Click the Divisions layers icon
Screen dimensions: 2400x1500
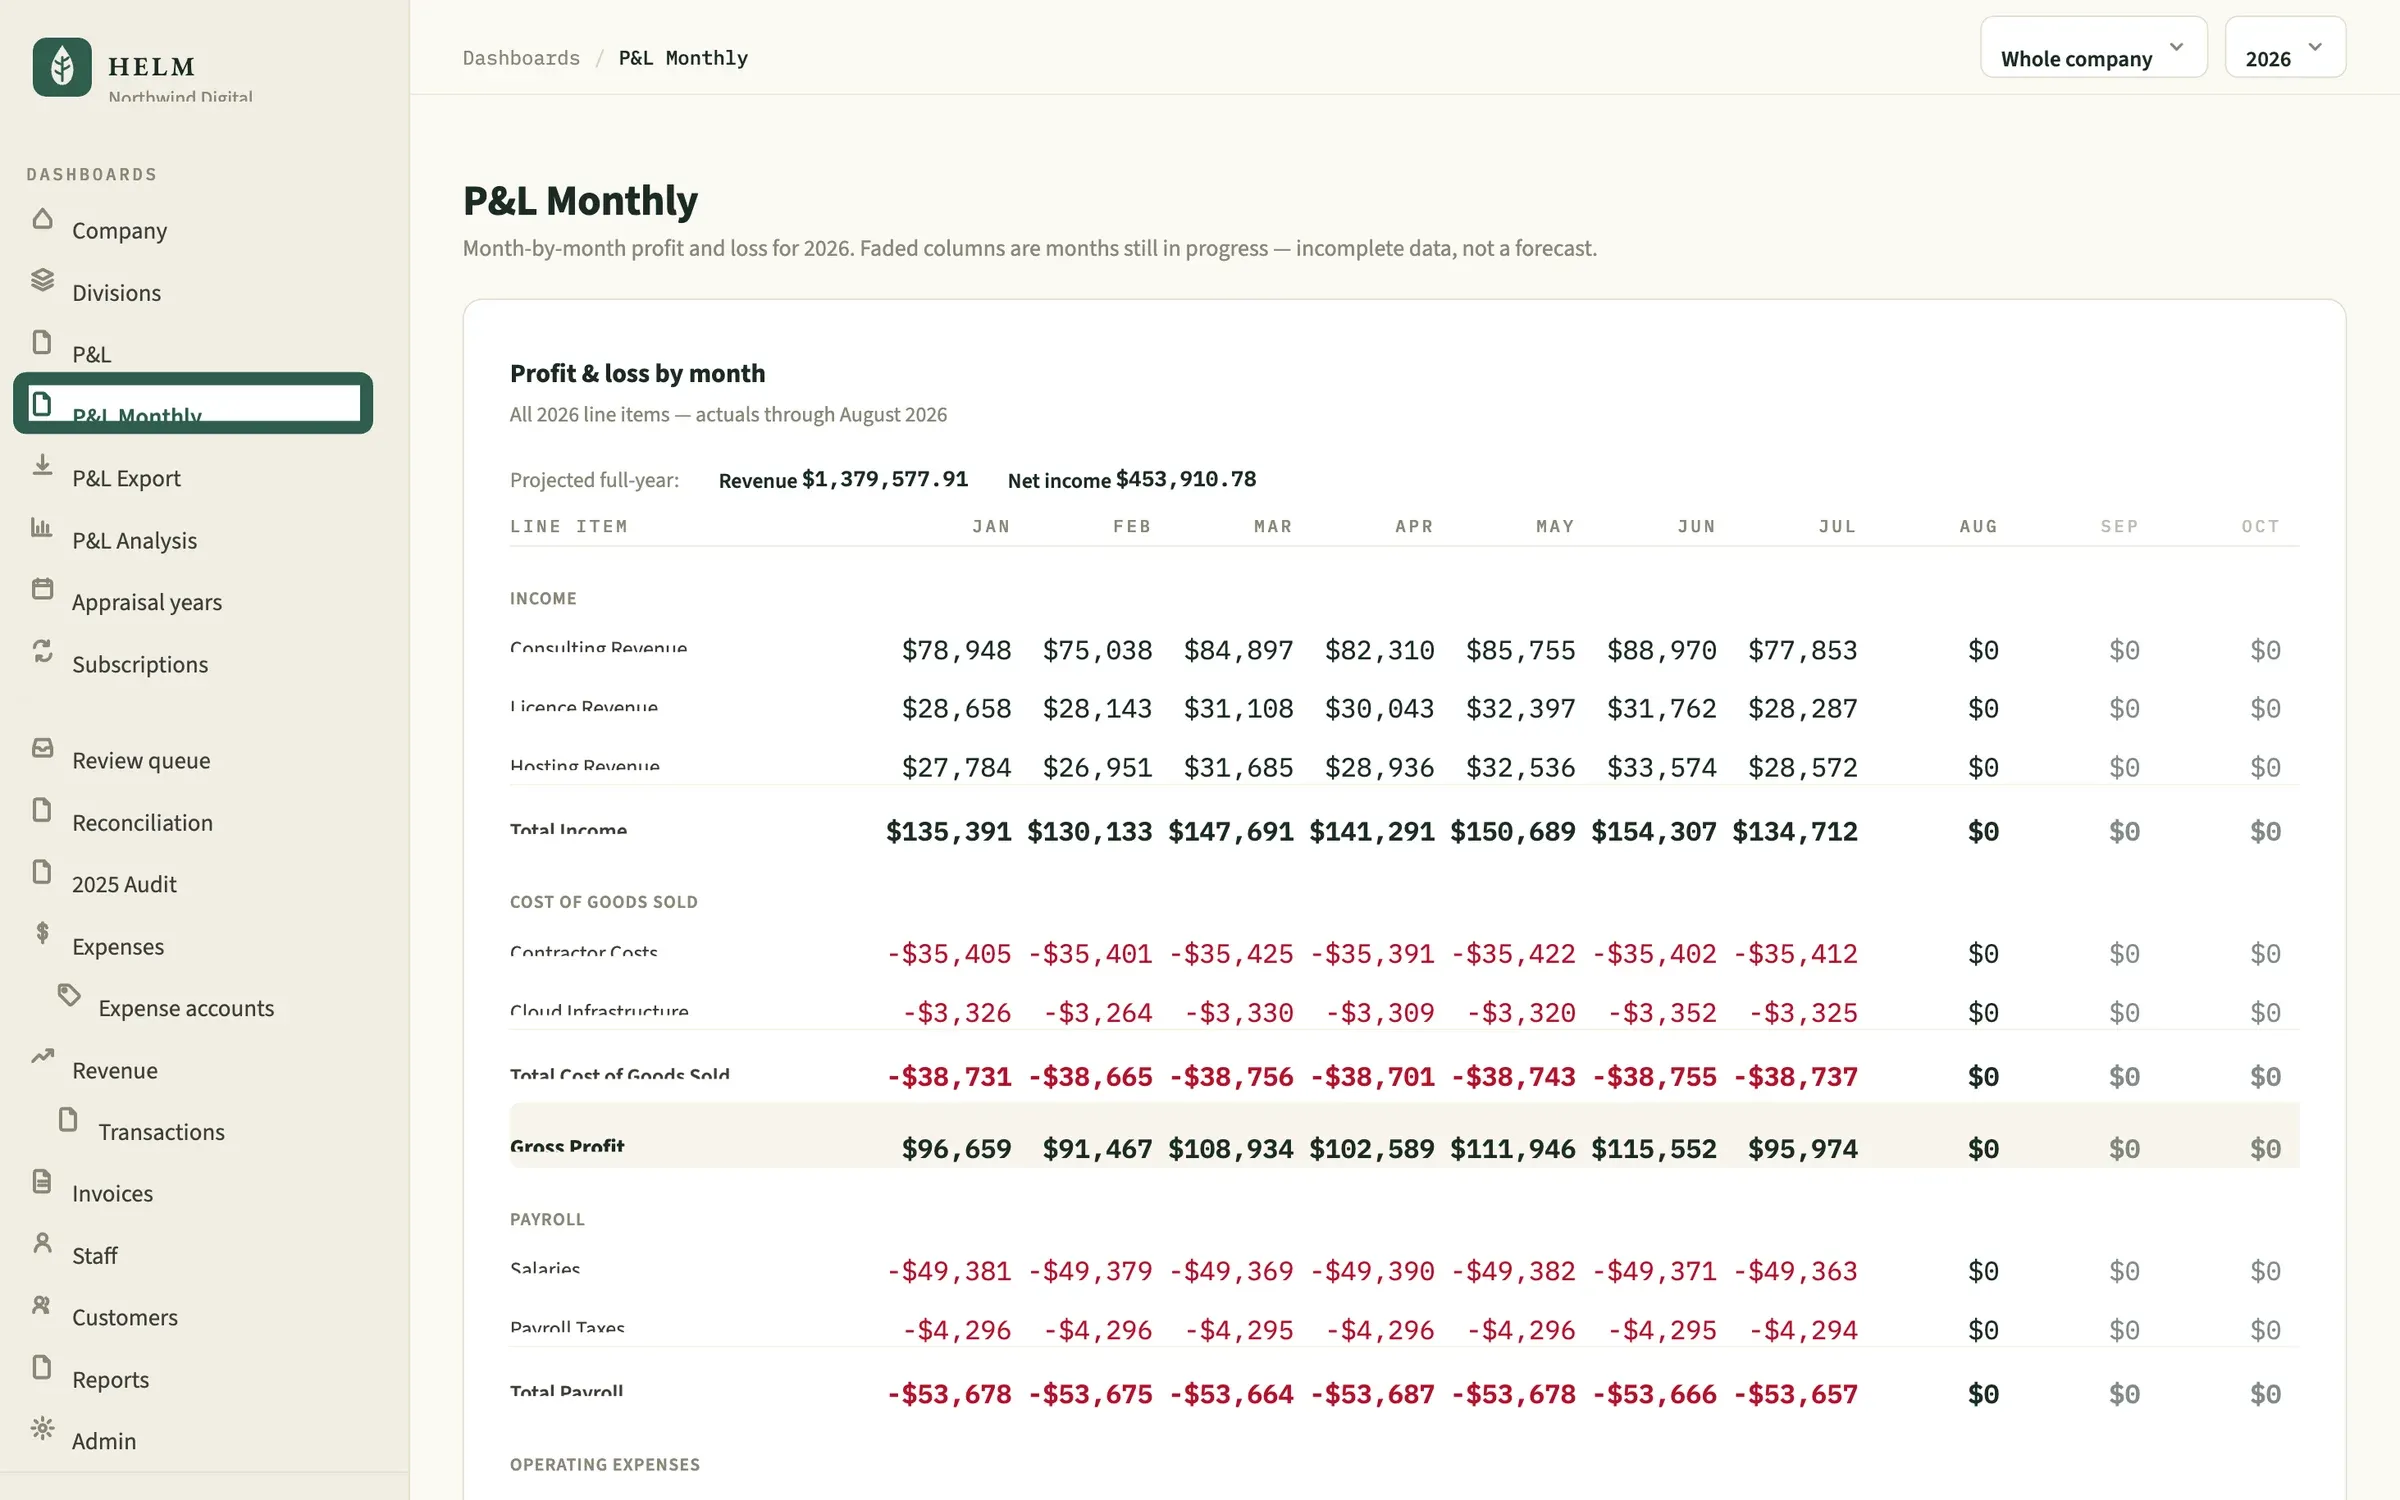(x=42, y=280)
